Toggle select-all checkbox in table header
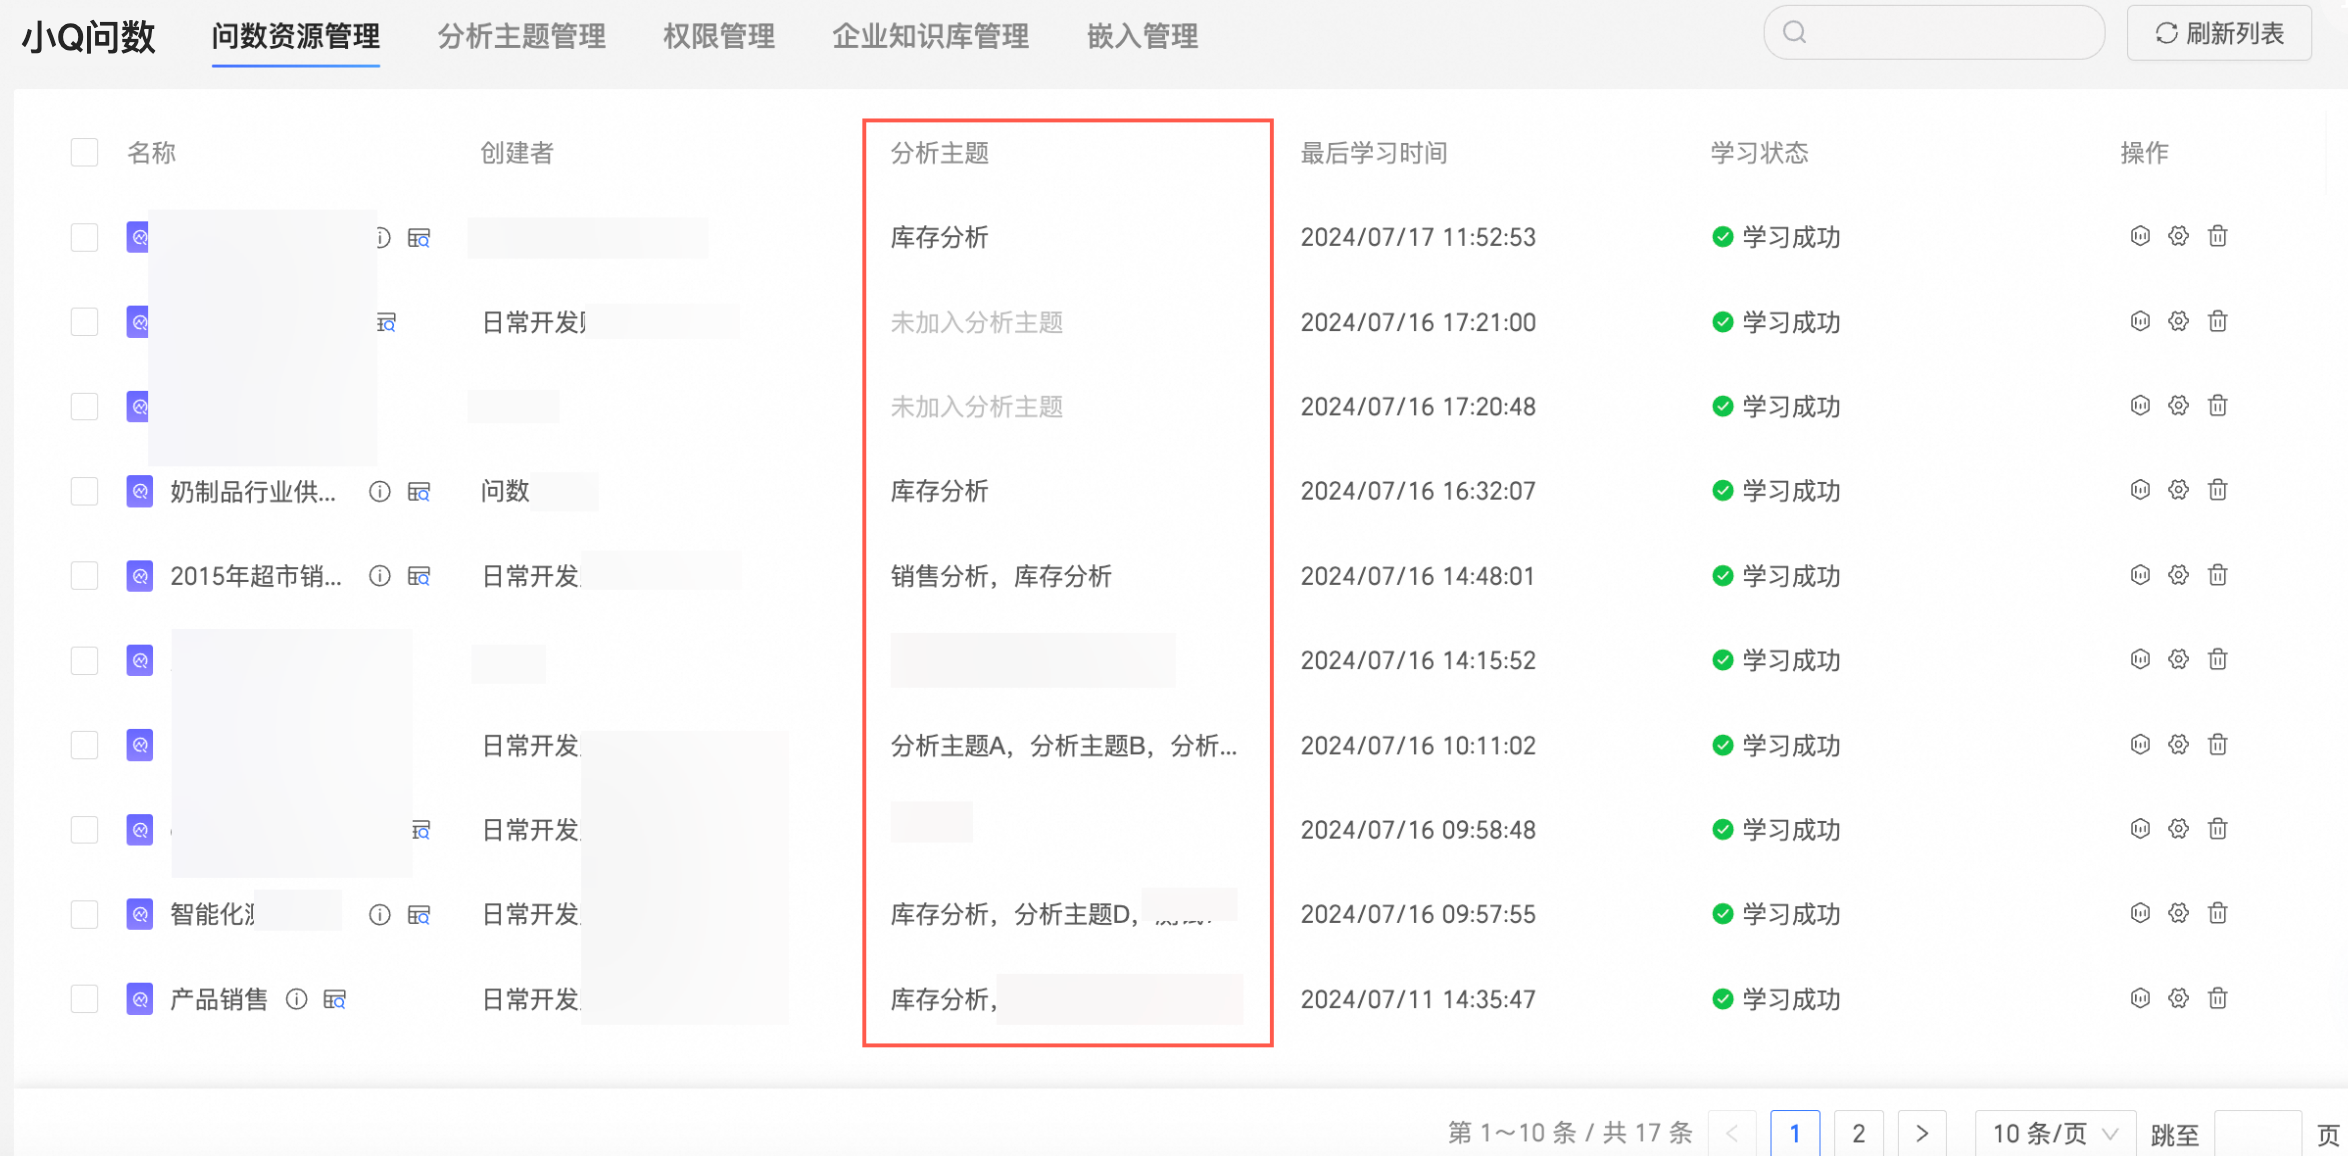Viewport: 2348px width, 1156px height. pos(85,153)
